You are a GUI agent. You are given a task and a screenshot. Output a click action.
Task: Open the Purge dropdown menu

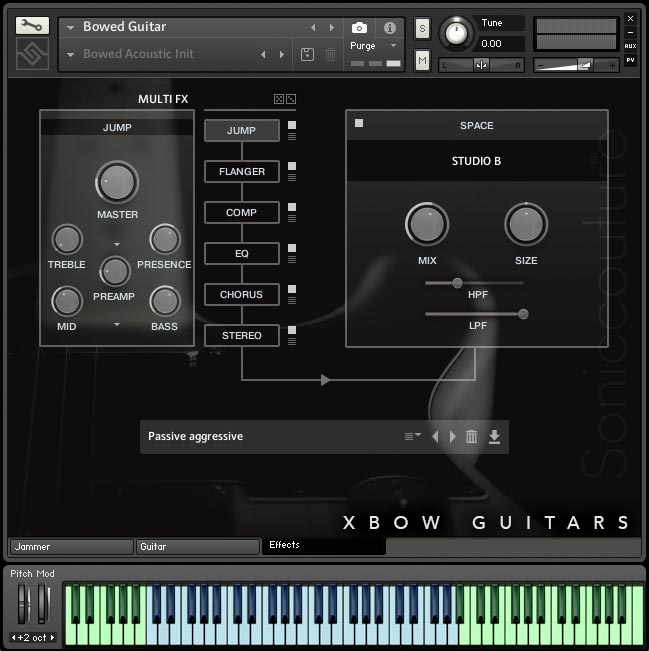[393, 45]
